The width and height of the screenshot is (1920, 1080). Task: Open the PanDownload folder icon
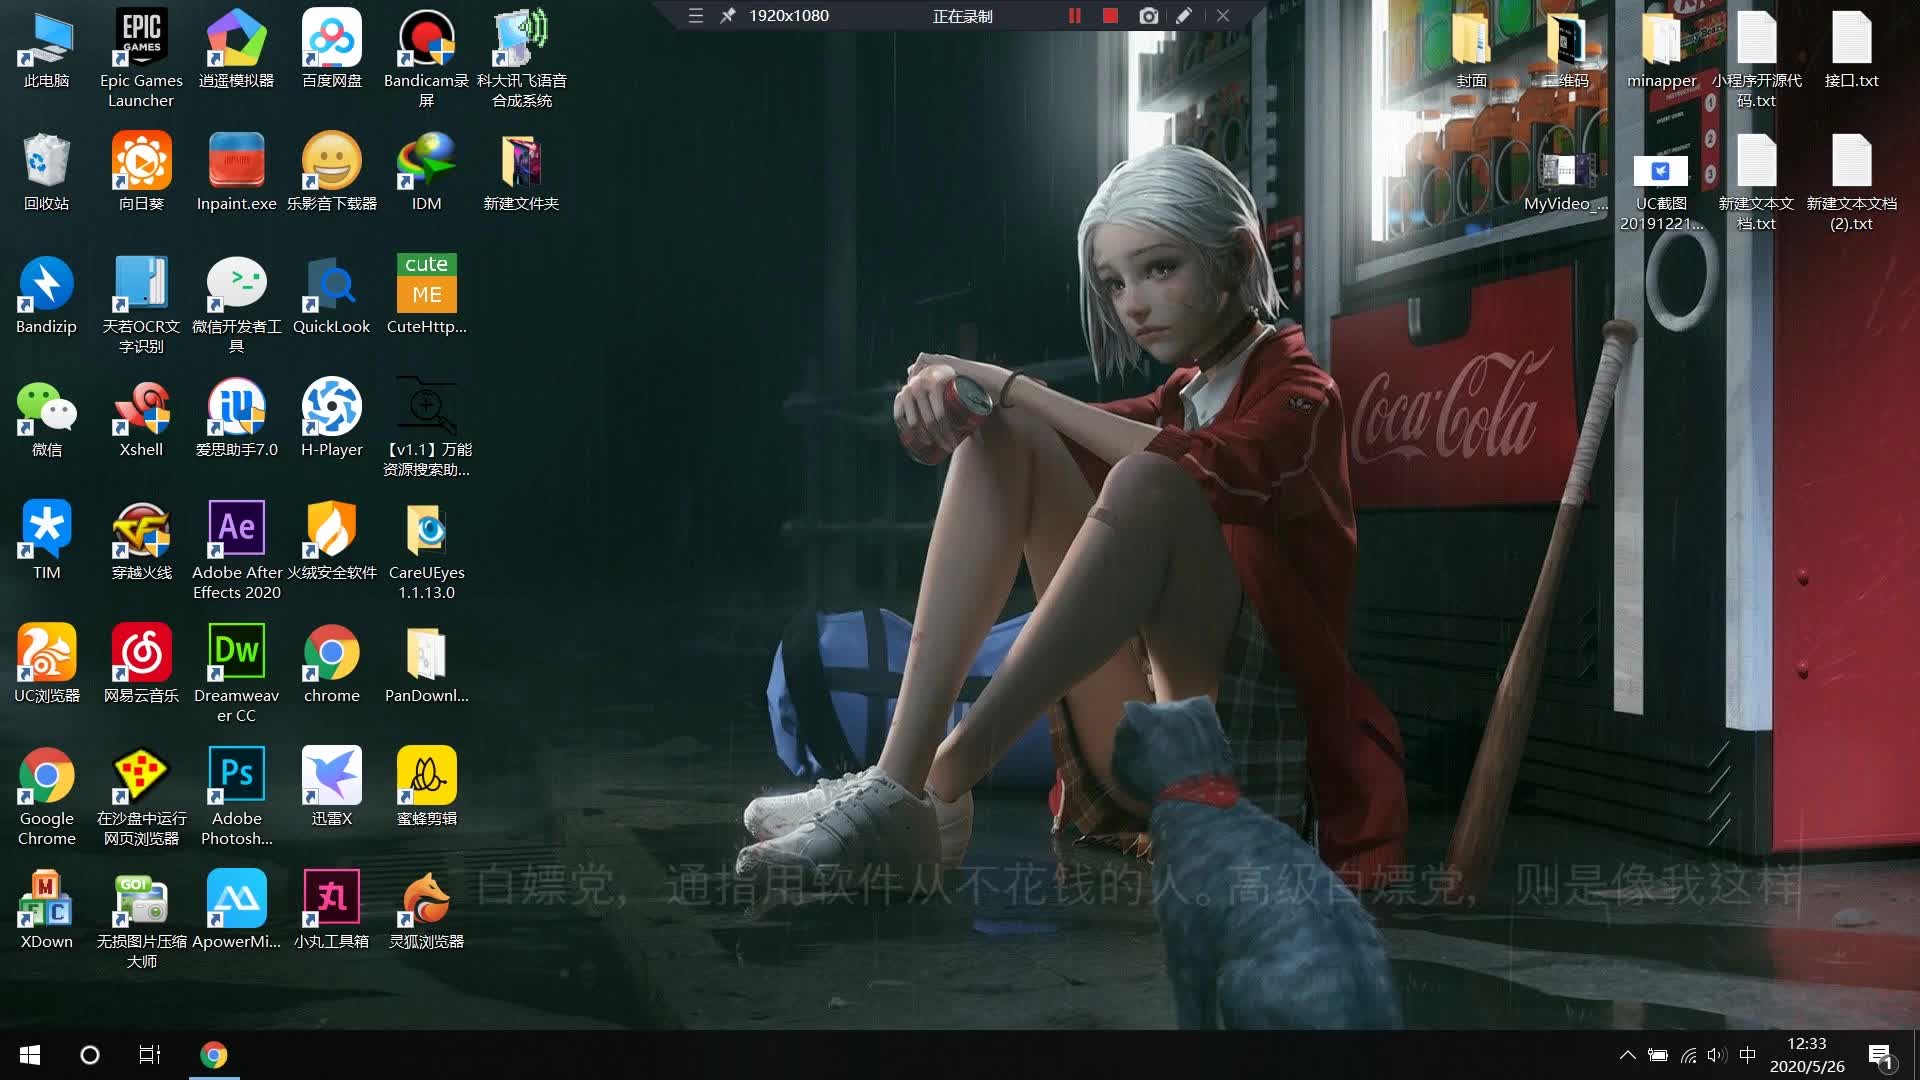[426, 664]
